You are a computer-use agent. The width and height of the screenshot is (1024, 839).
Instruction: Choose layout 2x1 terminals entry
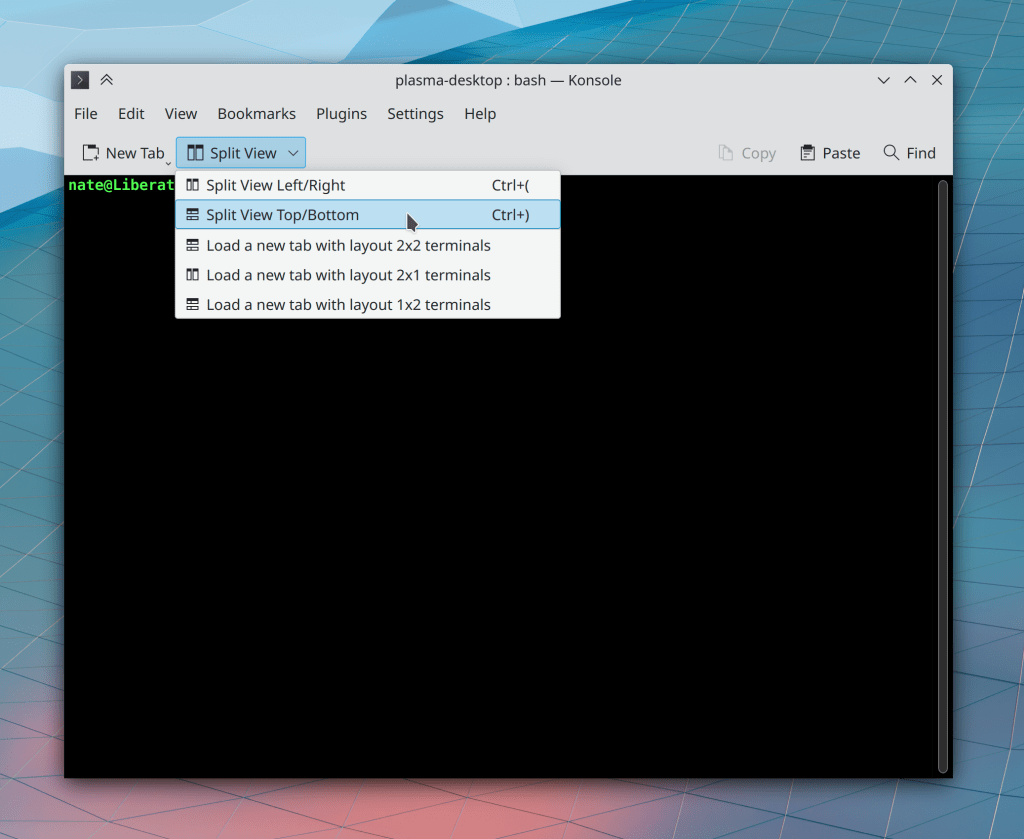click(348, 275)
